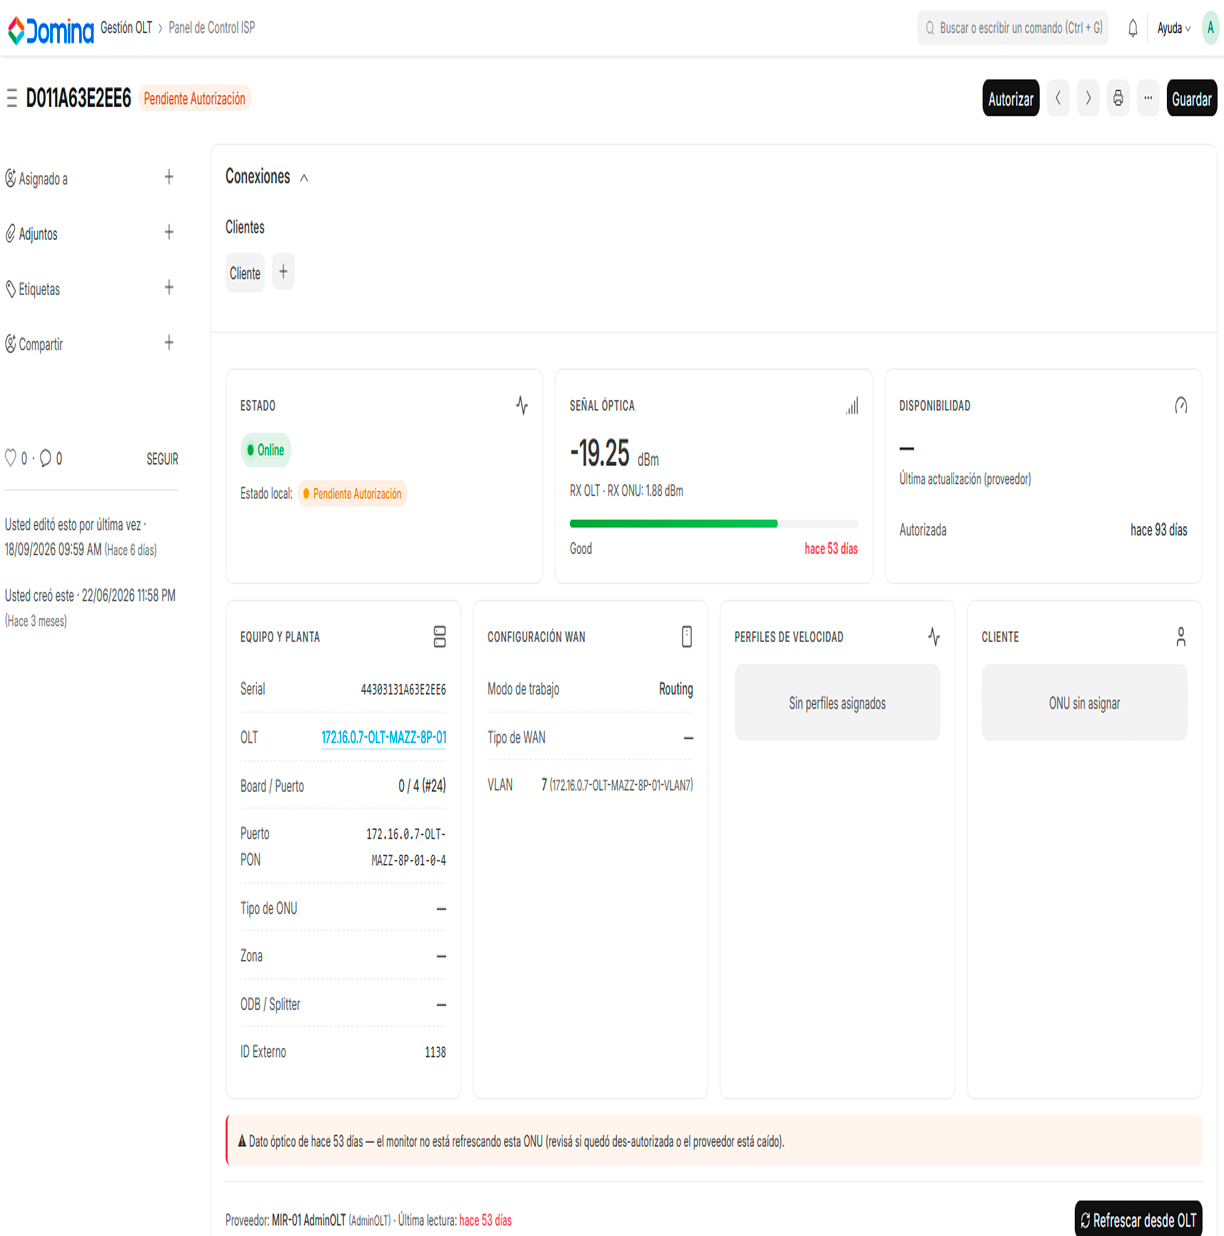1224x1236 pixels.
Task: Click the person icon in Cliente card
Action: pyautogui.click(x=1181, y=636)
